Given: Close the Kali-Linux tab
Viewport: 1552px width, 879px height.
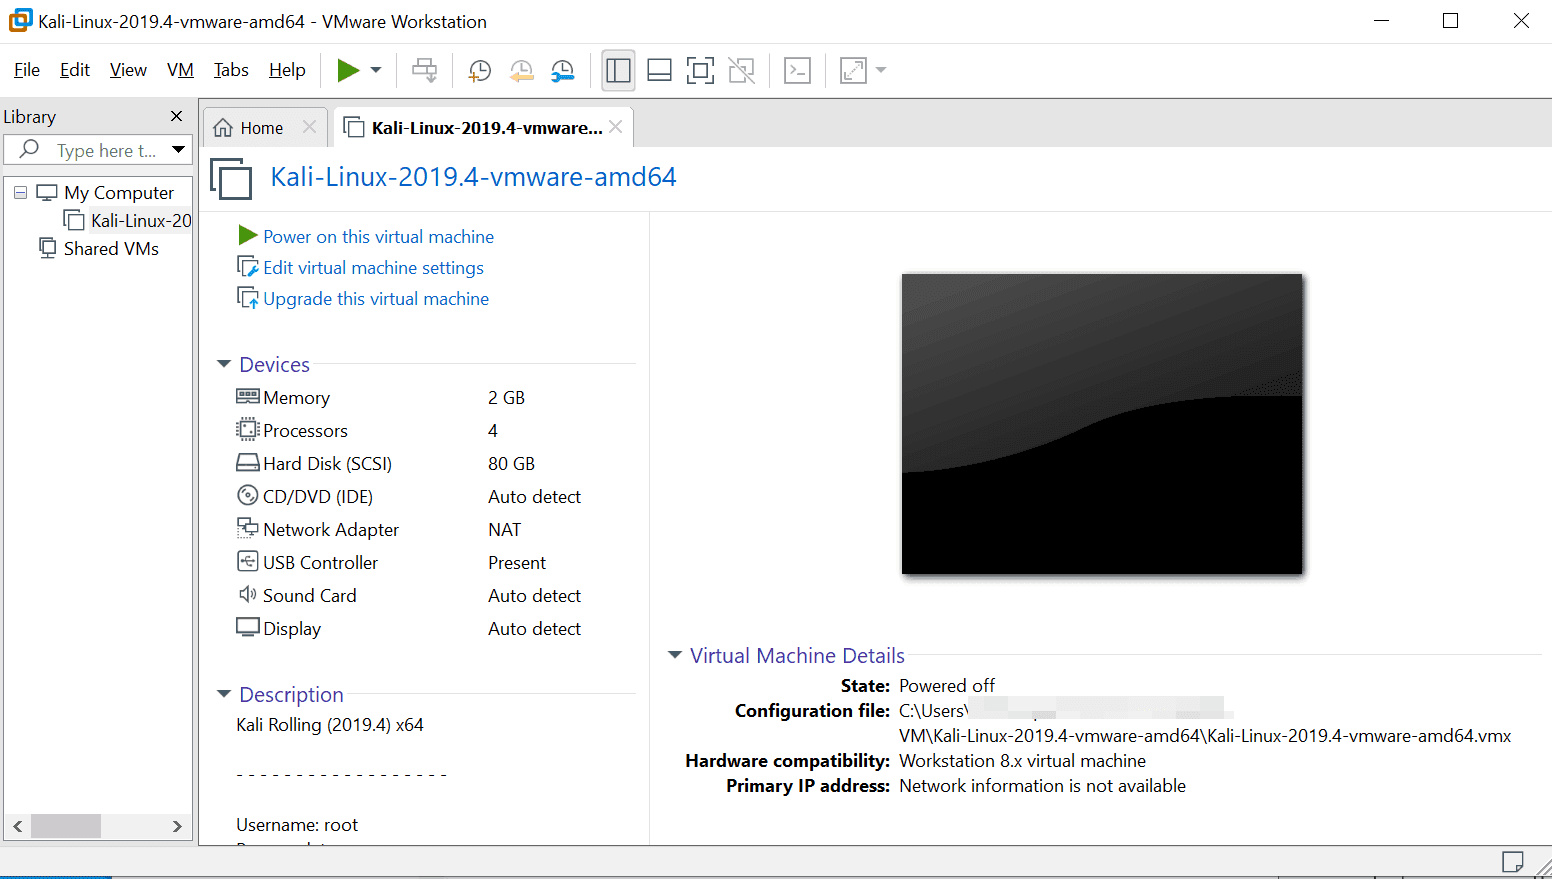Looking at the screenshot, I should pos(616,127).
